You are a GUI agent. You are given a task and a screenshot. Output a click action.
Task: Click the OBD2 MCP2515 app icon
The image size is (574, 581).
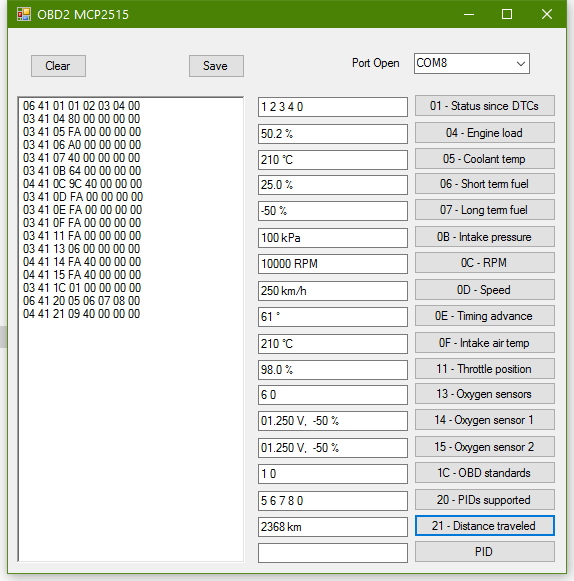[x=24, y=14]
